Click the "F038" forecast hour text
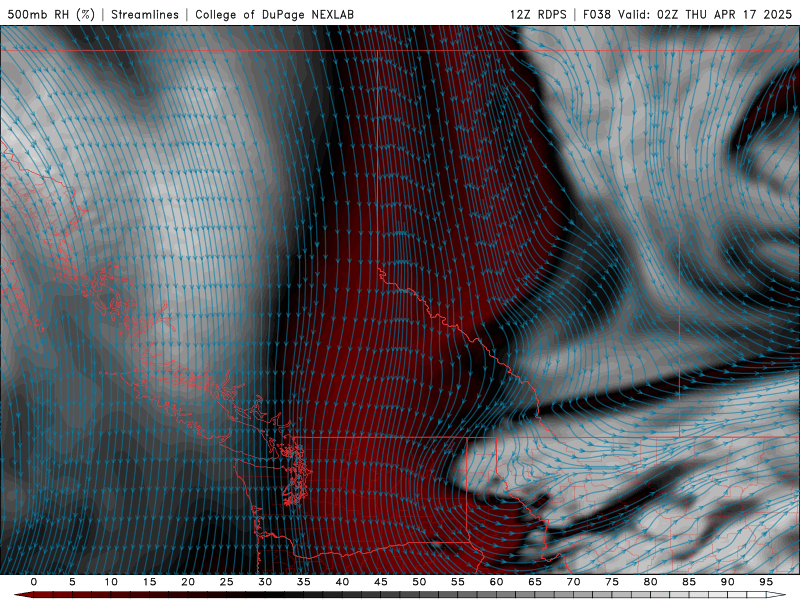Viewport: 800px width, 600px height. pyautogui.click(x=597, y=14)
